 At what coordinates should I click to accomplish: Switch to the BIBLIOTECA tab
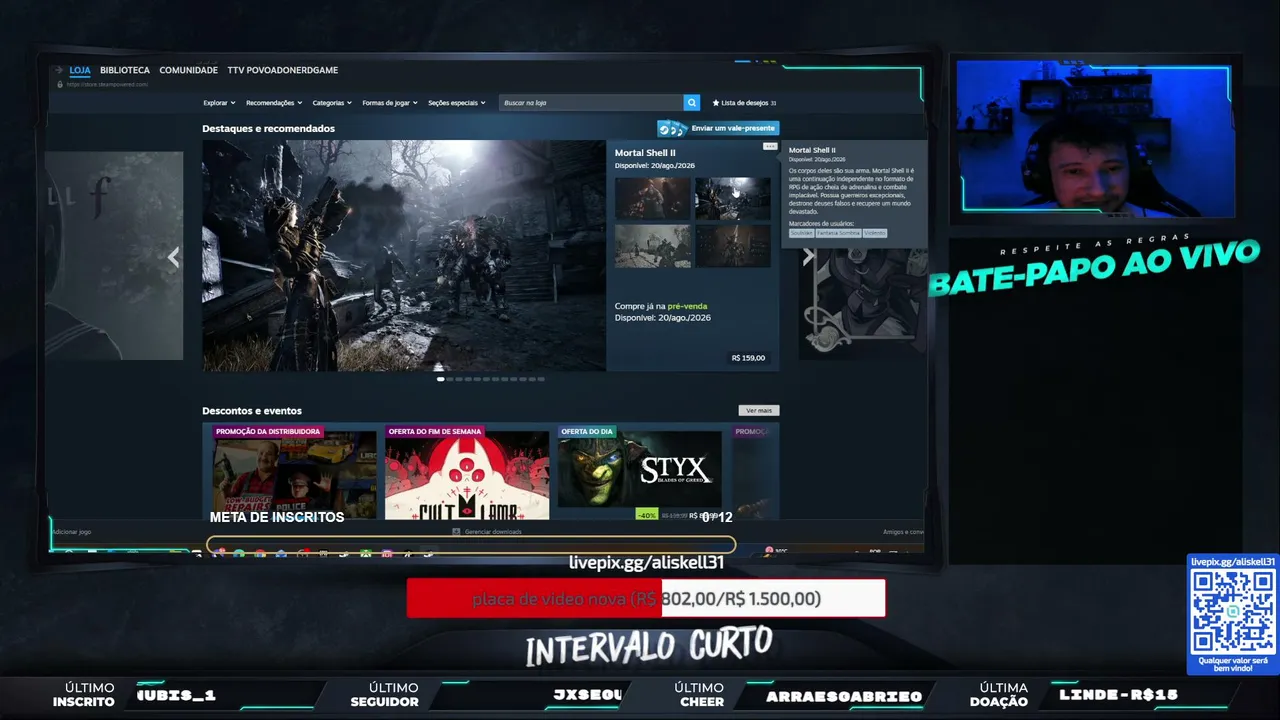point(125,70)
